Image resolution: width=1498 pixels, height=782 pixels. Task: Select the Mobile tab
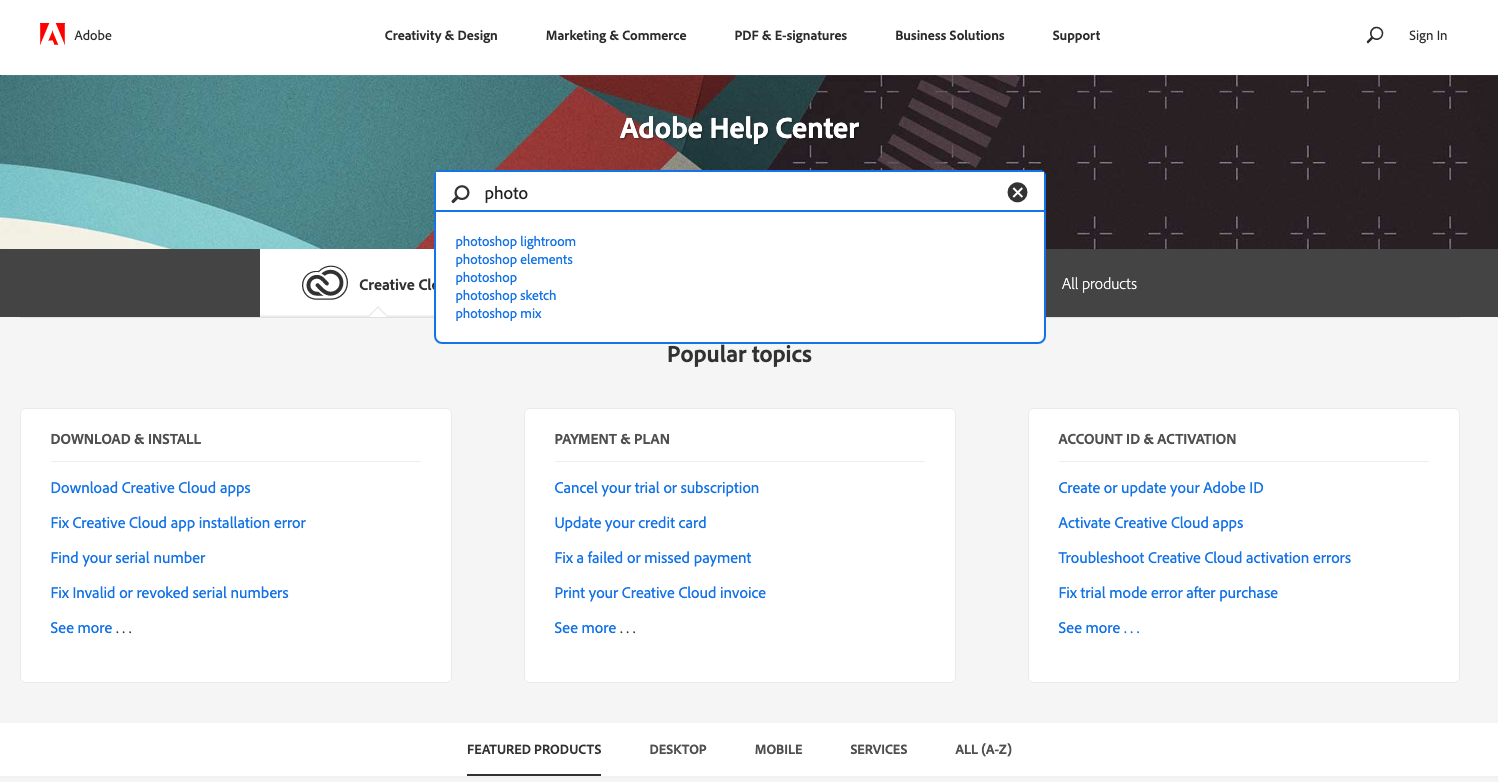click(778, 749)
